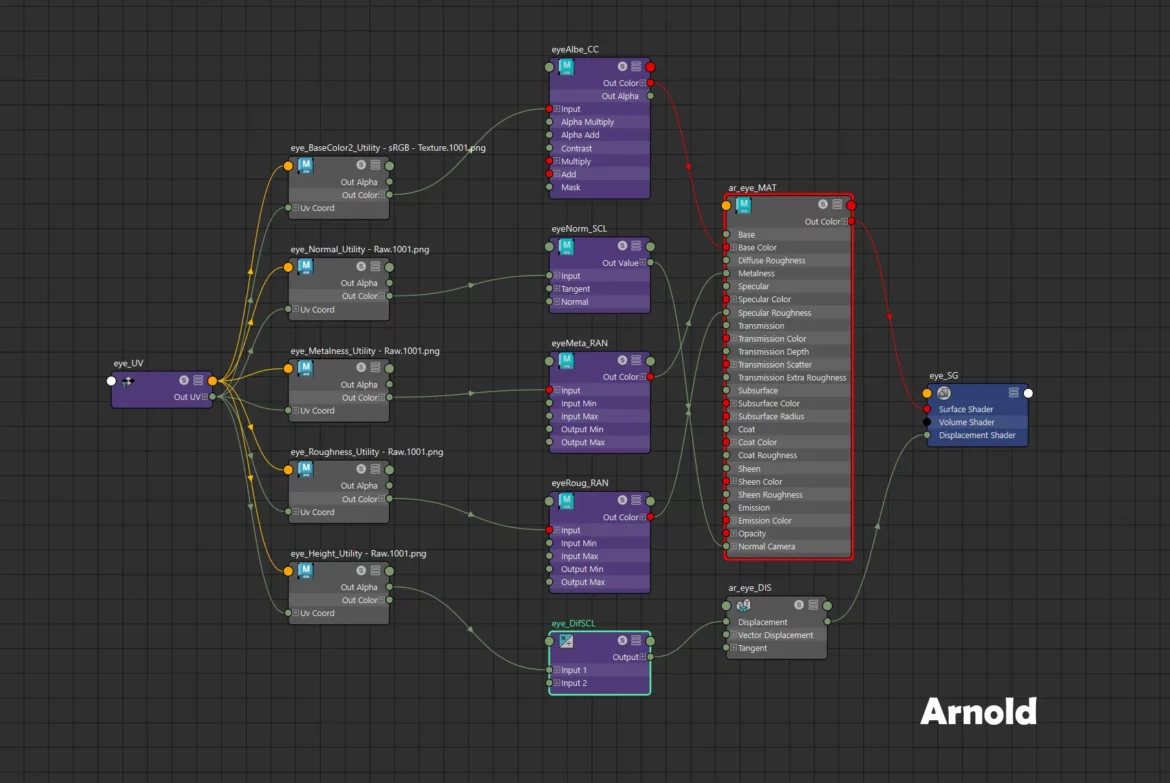1170x783 pixels.
Task: Toggle solo button on eyeMeta_RAN node
Action: (621, 360)
